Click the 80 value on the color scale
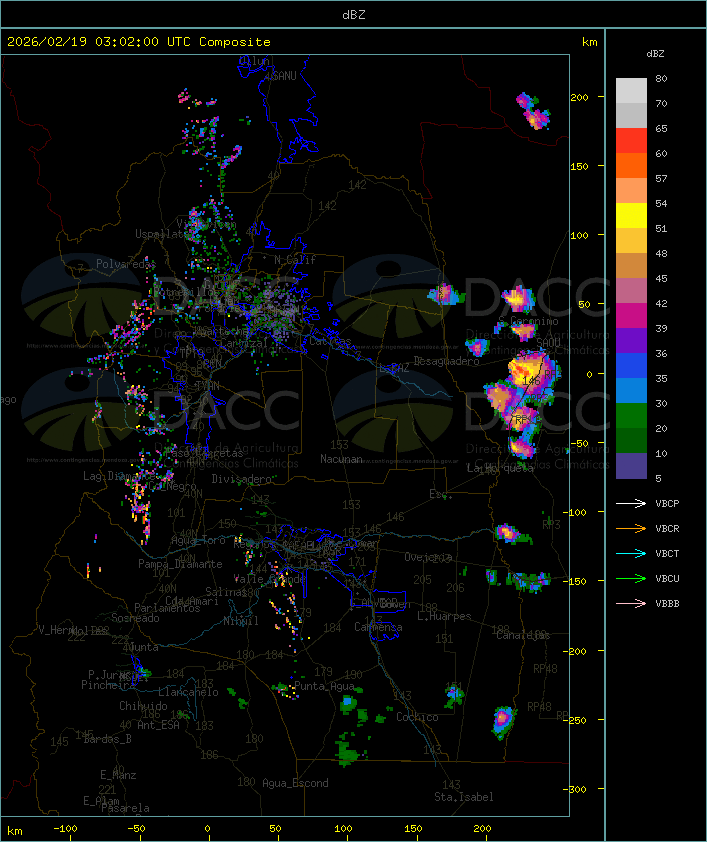Viewport: 707px width, 842px height. pyautogui.click(x=661, y=78)
